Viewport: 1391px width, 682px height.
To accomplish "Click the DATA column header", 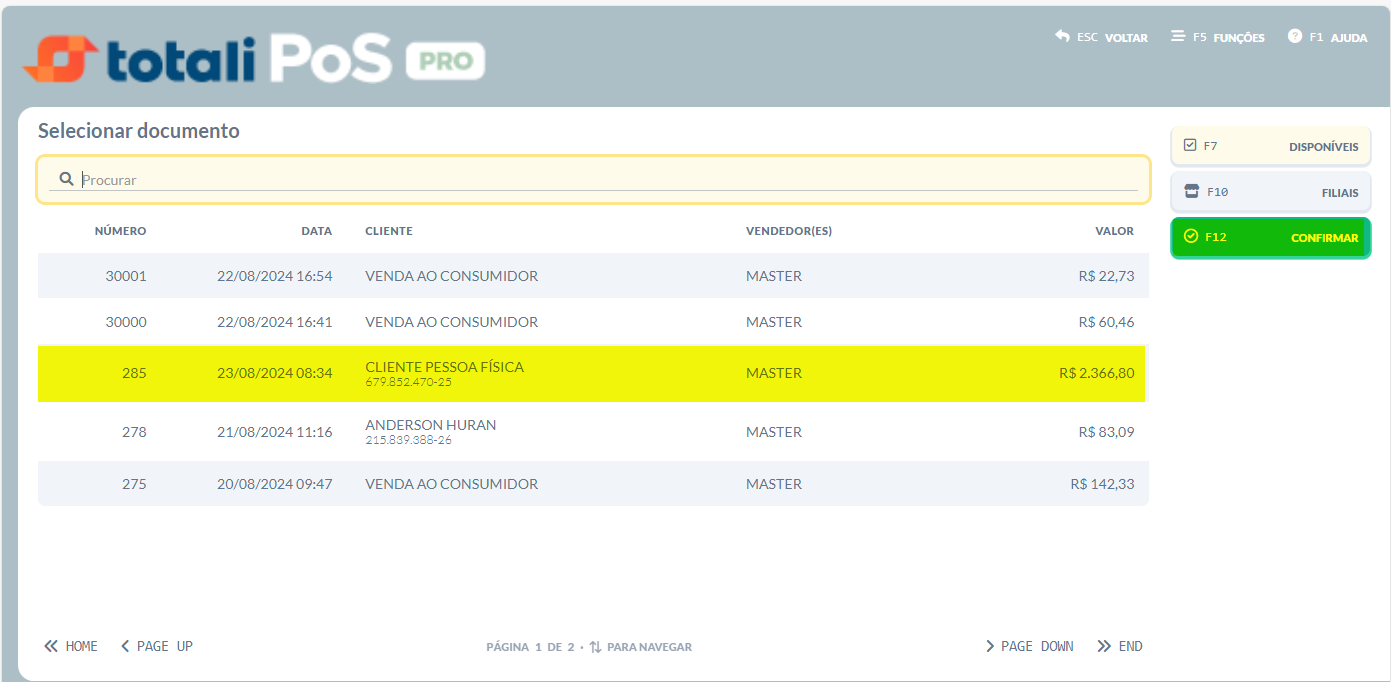I will (x=317, y=231).
